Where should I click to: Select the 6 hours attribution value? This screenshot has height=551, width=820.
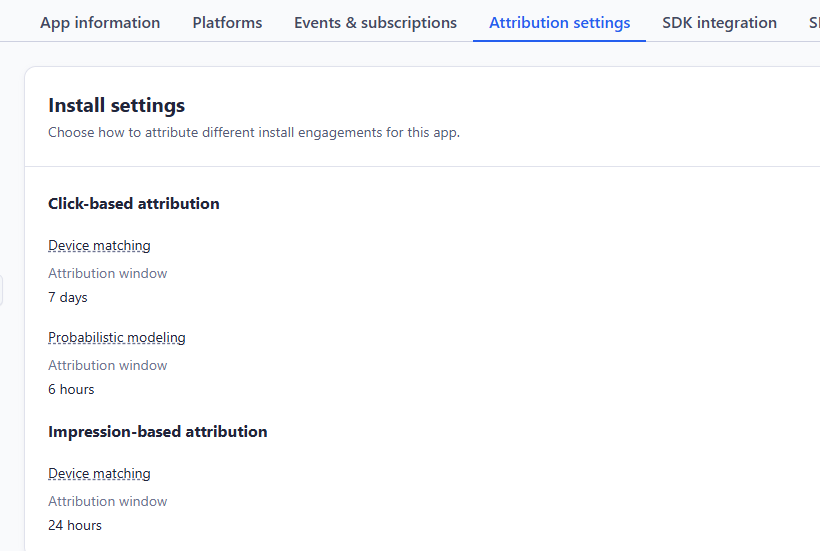pyautogui.click(x=71, y=389)
